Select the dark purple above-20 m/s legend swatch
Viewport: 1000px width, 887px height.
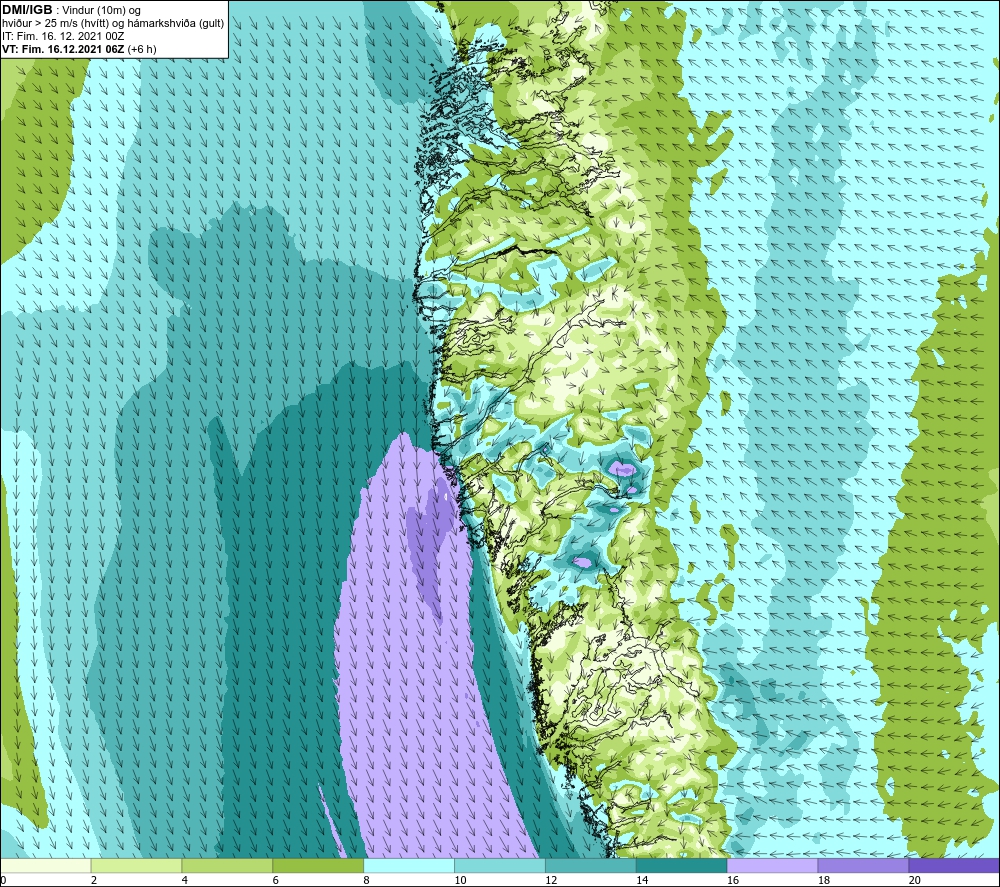pos(953,865)
